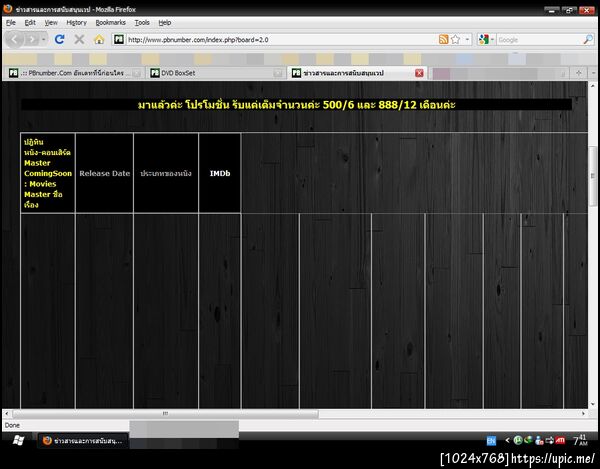
Task: Open the address bar history dropdown
Action: click(x=467, y=39)
